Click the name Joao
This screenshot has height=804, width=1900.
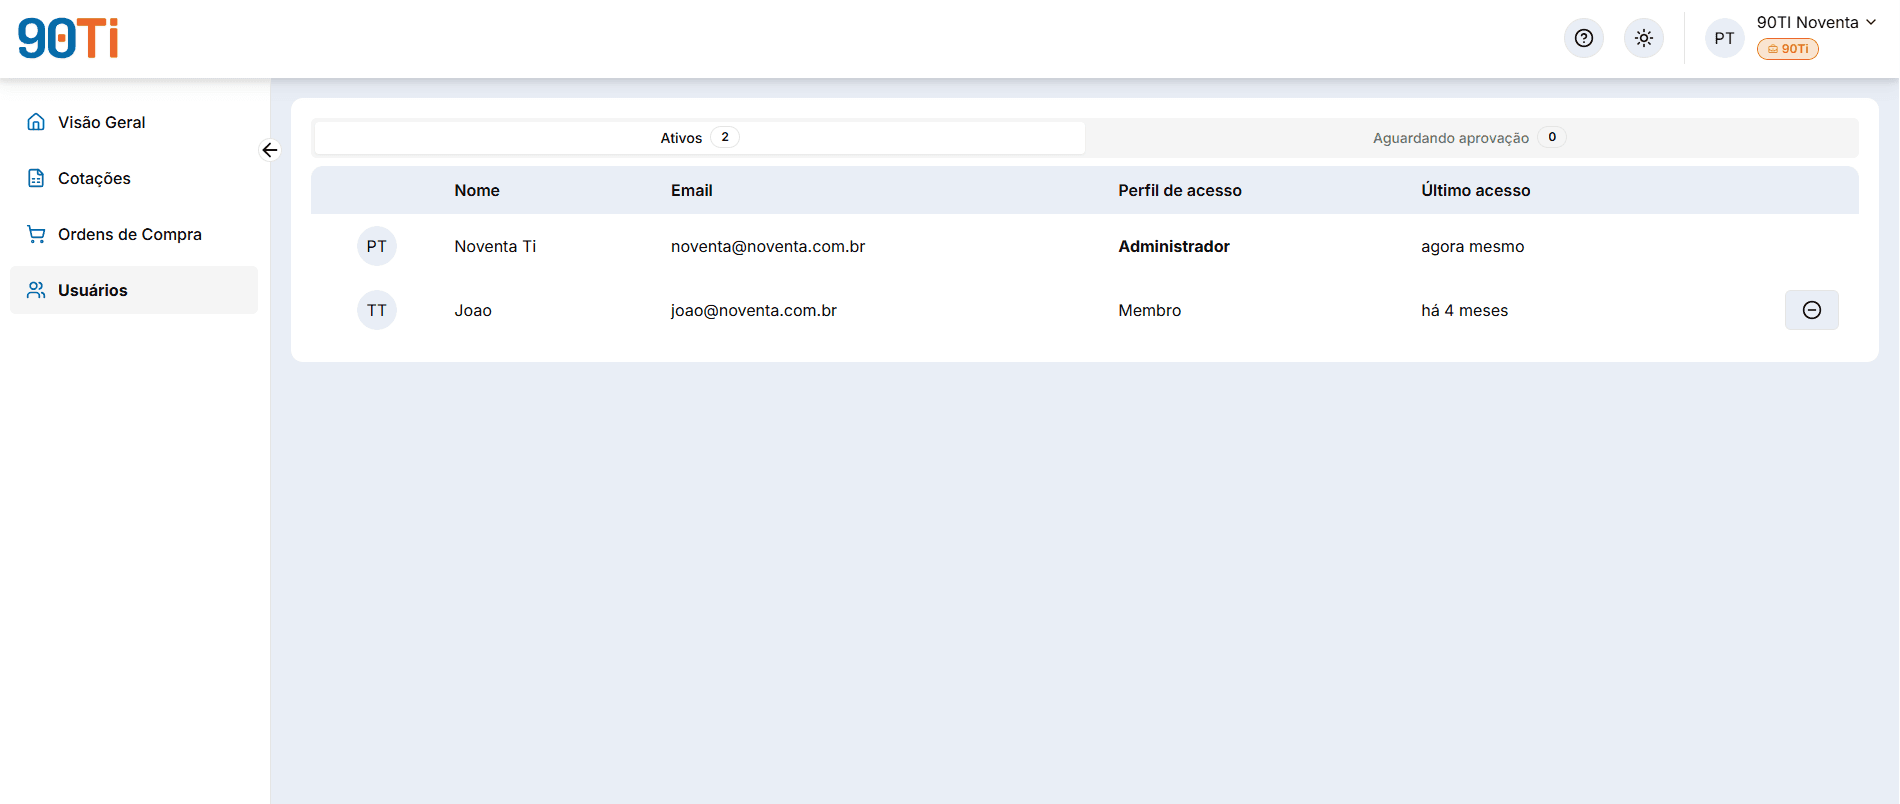(x=473, y=310)
